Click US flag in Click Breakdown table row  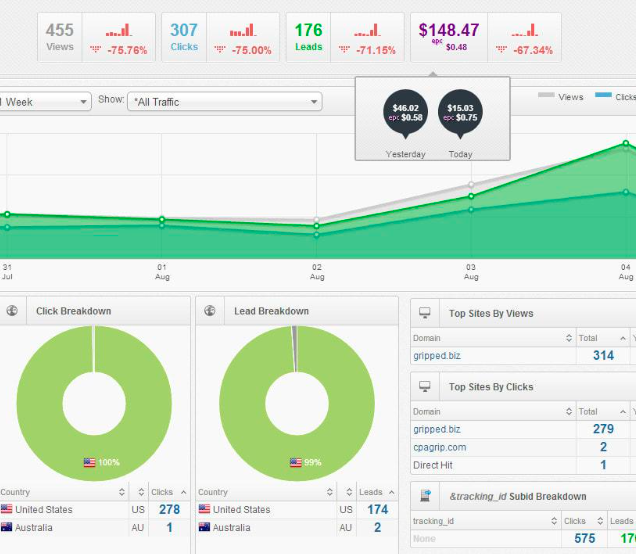click(x=6, y=509)
